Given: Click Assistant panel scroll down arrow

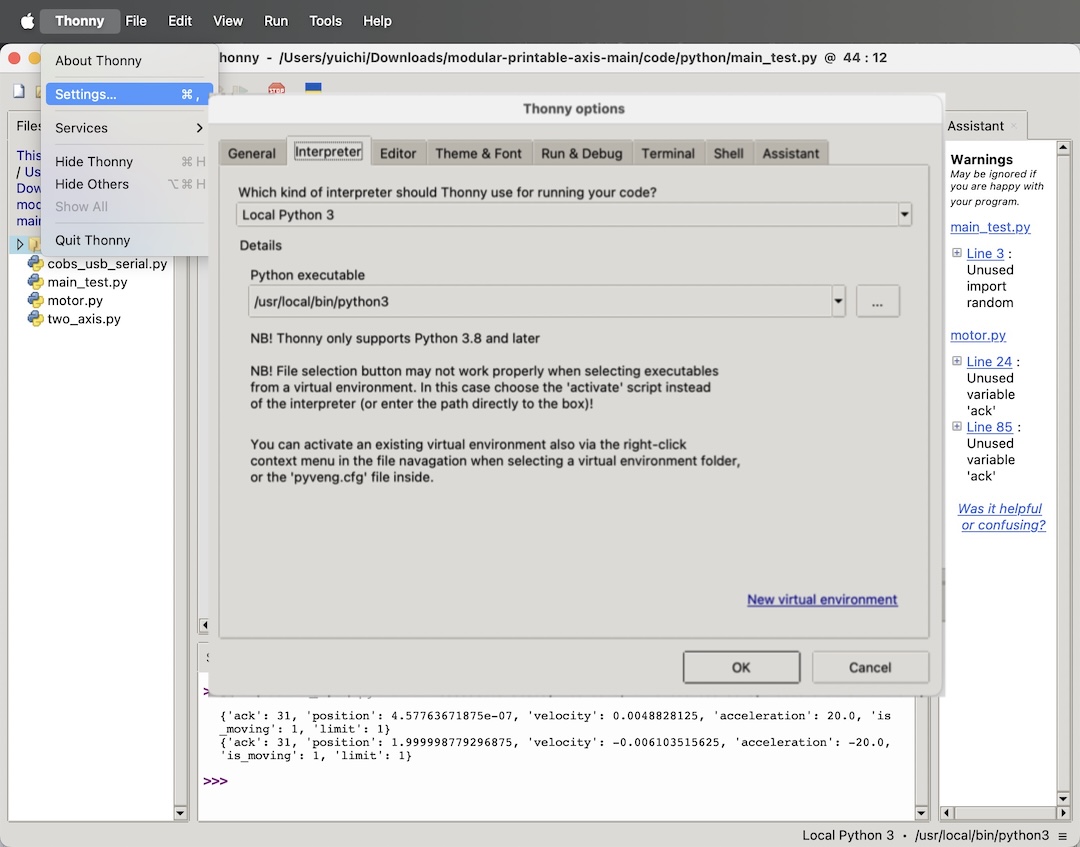Looking at the screenshot, I should click(x=1063, y=798).
